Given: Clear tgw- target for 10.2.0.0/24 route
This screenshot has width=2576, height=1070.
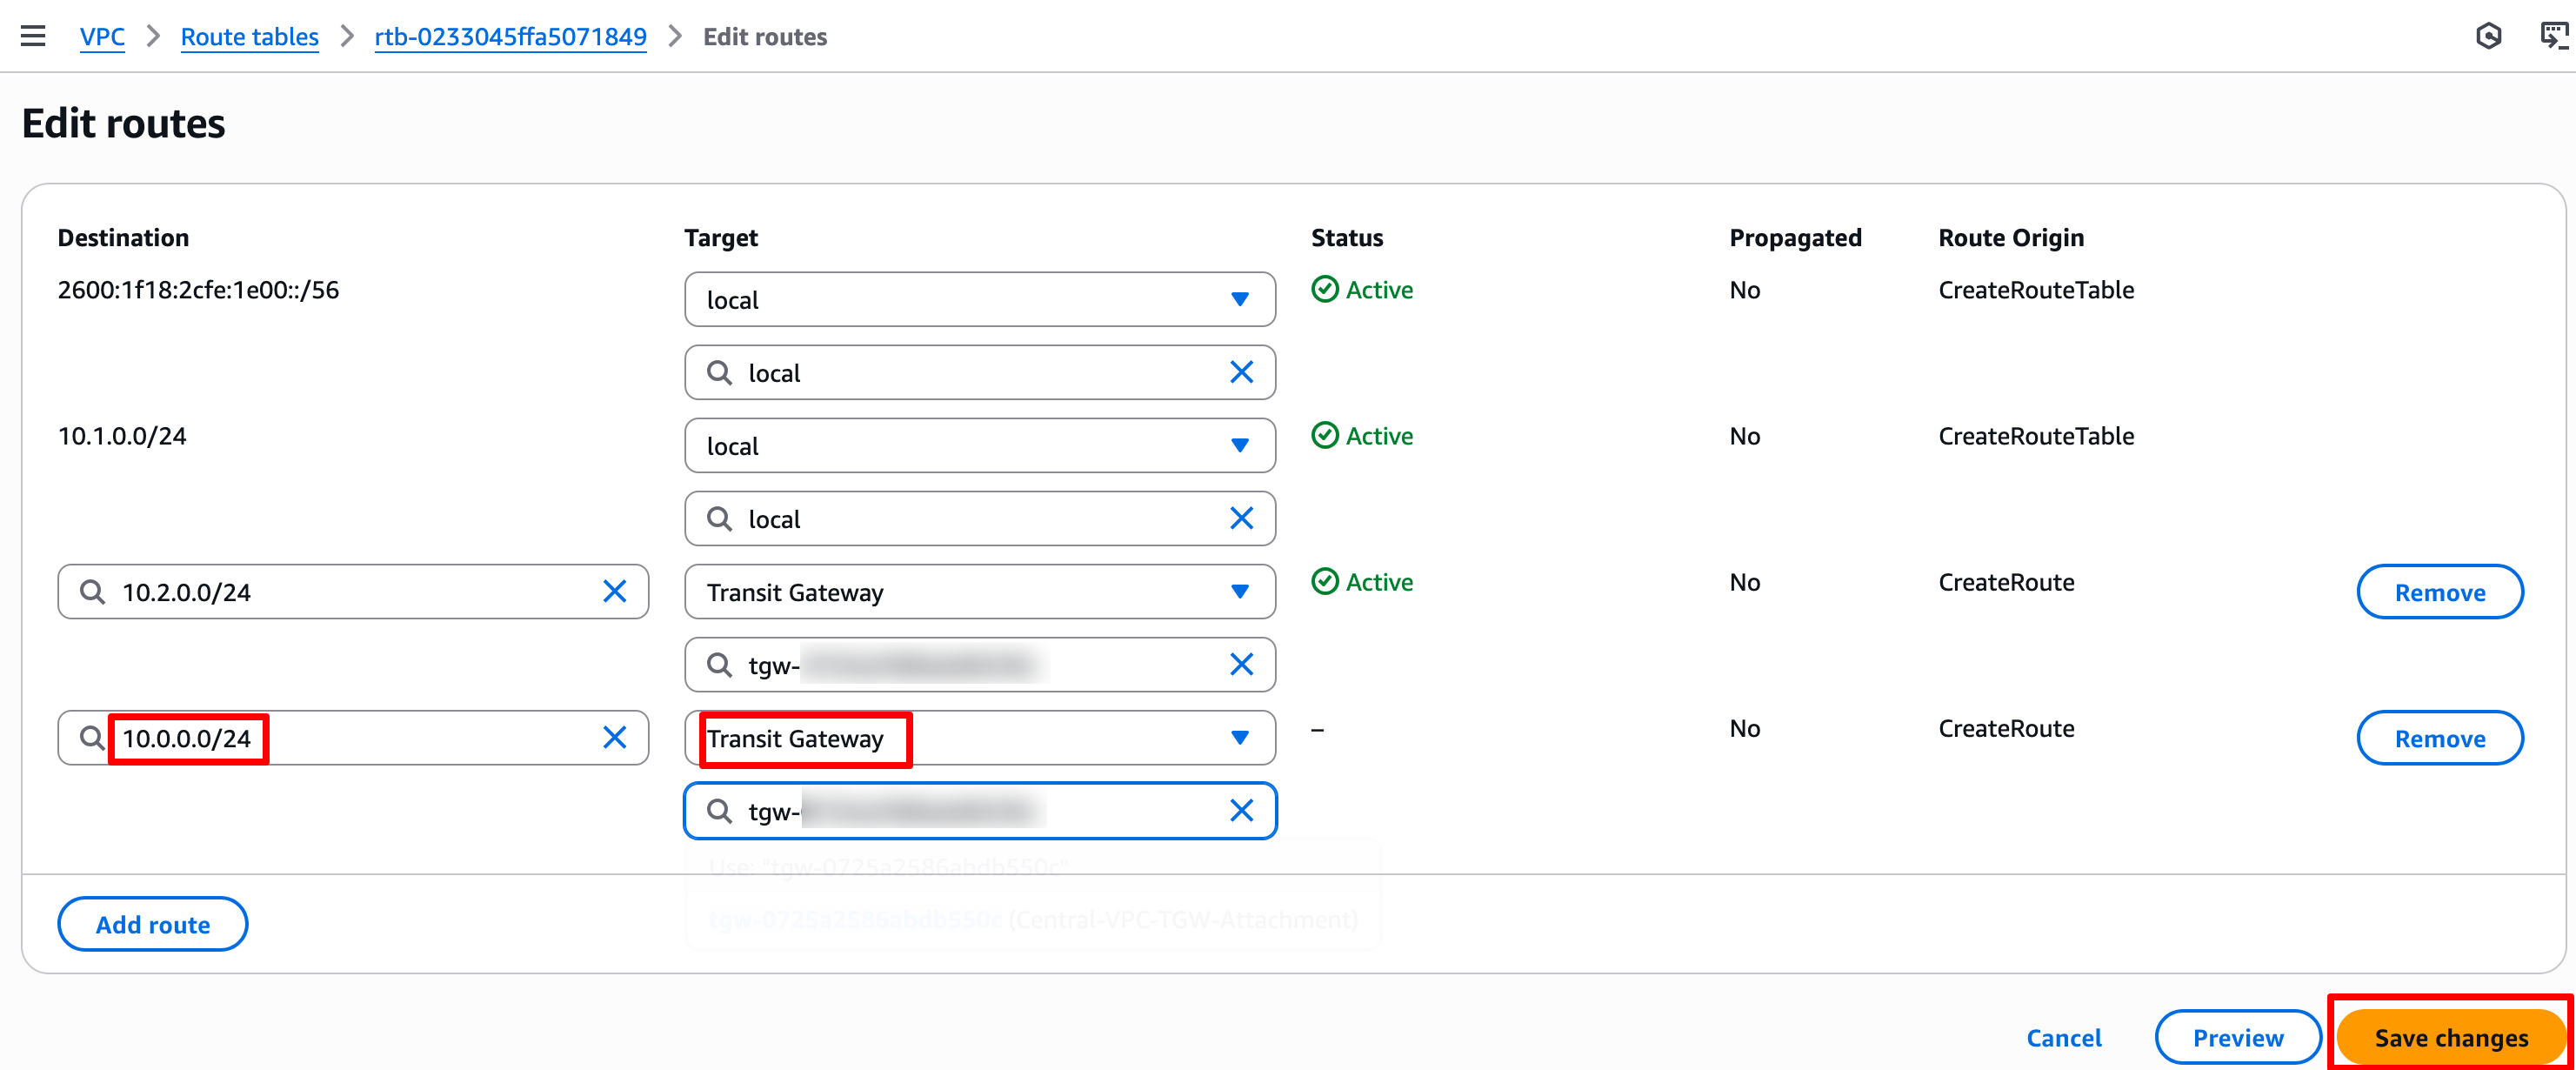Looking at the screenshot, I should (x=1240, y=664).
